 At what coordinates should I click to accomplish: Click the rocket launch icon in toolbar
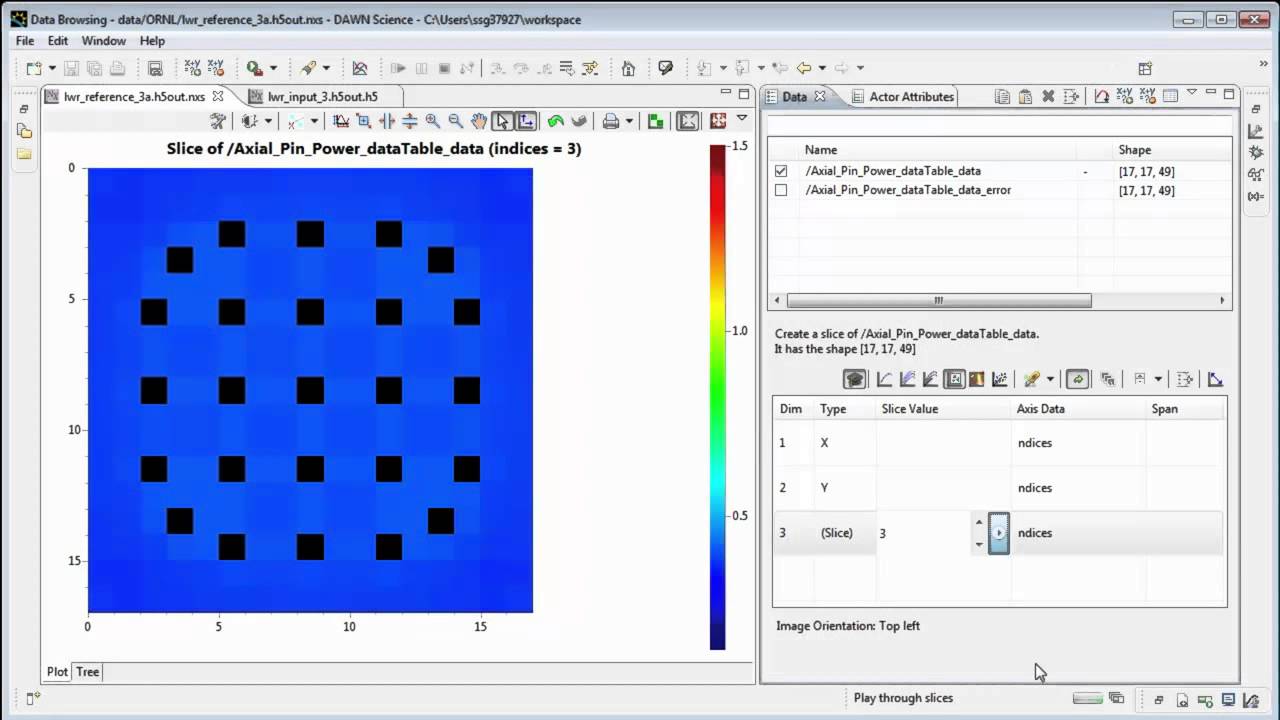[x=308, y=68]
